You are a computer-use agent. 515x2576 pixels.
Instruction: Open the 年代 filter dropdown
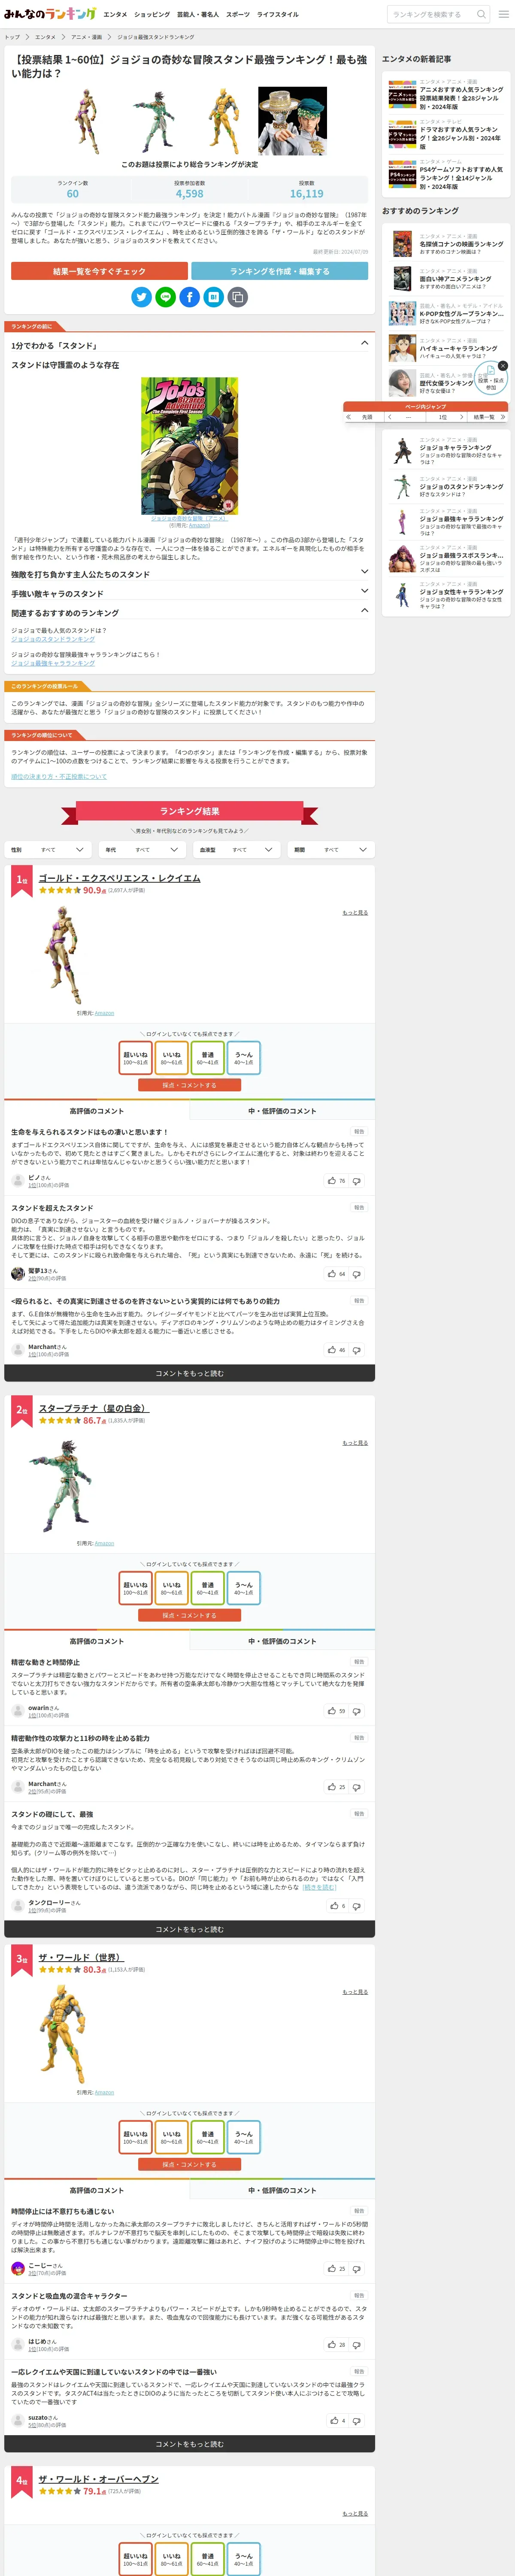[x=143, y=850]
